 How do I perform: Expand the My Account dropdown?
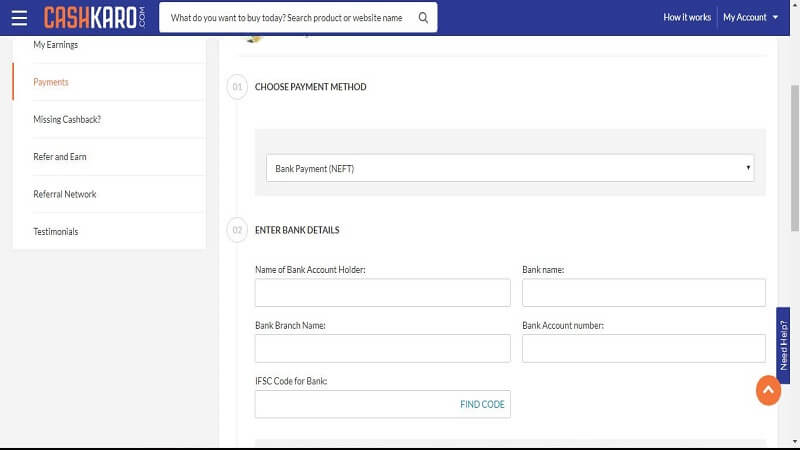tap(750, 17)
